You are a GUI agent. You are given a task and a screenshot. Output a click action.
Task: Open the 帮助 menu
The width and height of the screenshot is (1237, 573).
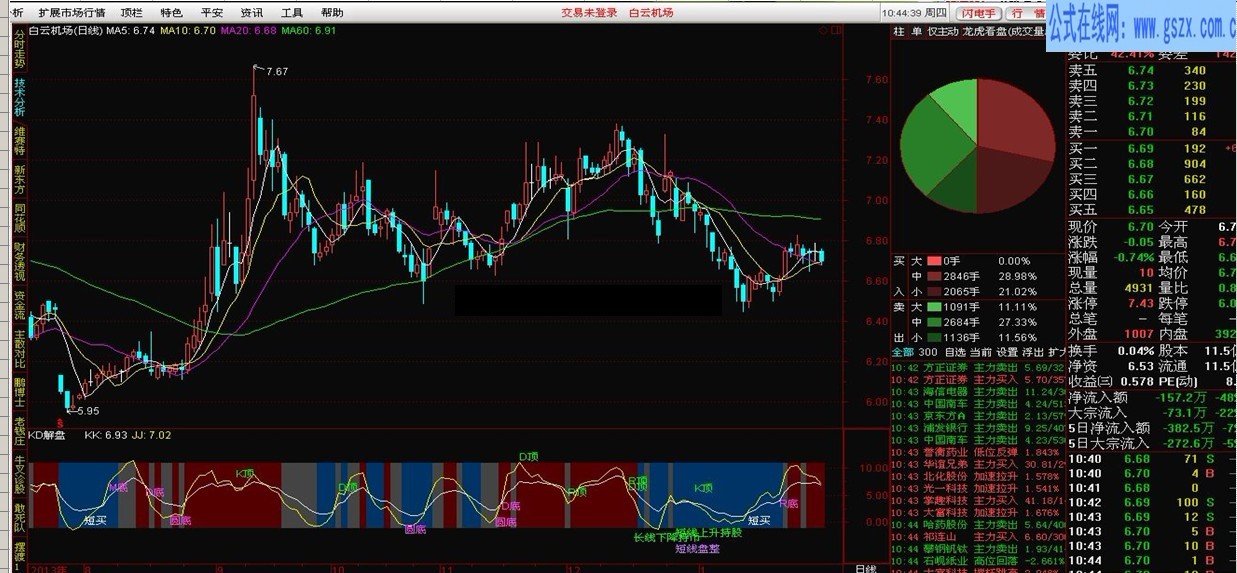(x=332, y=13)
